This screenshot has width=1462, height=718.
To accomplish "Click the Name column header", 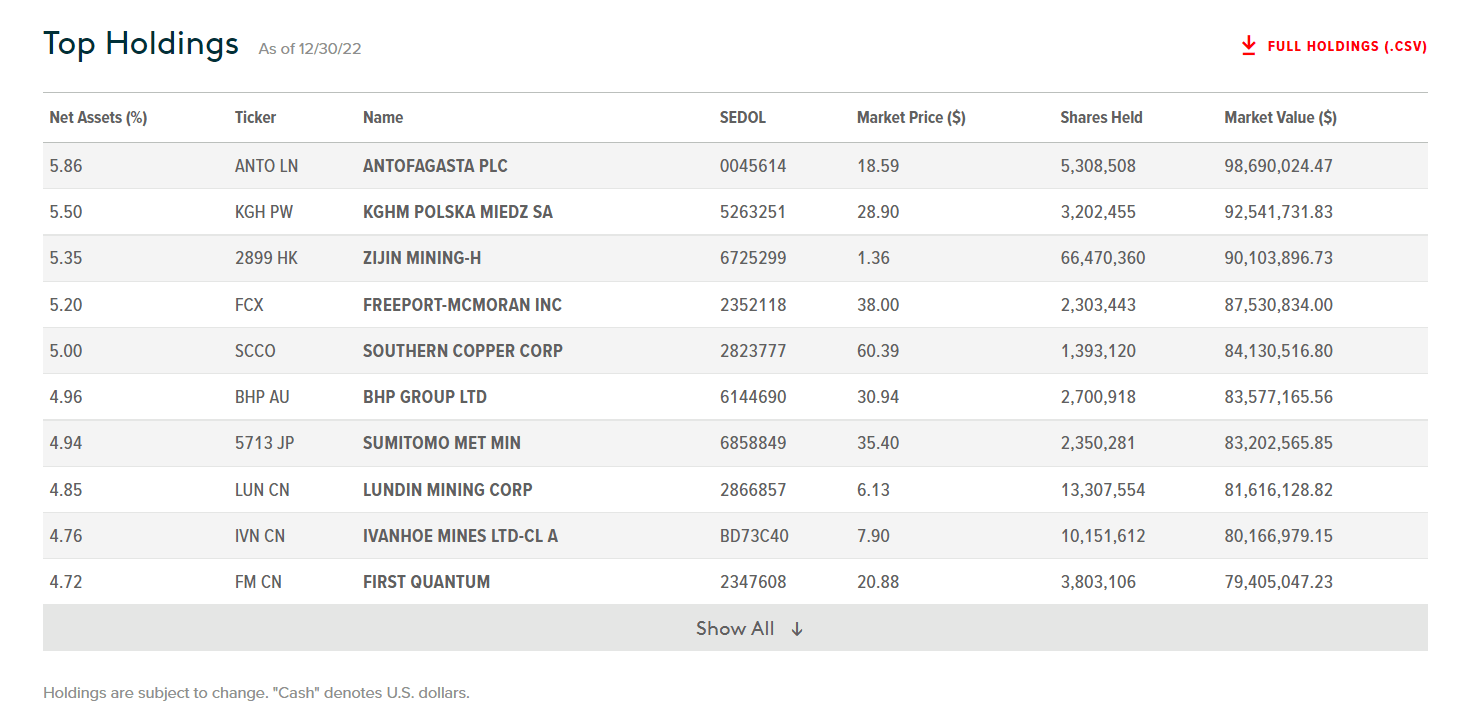I will pos(383,117).
